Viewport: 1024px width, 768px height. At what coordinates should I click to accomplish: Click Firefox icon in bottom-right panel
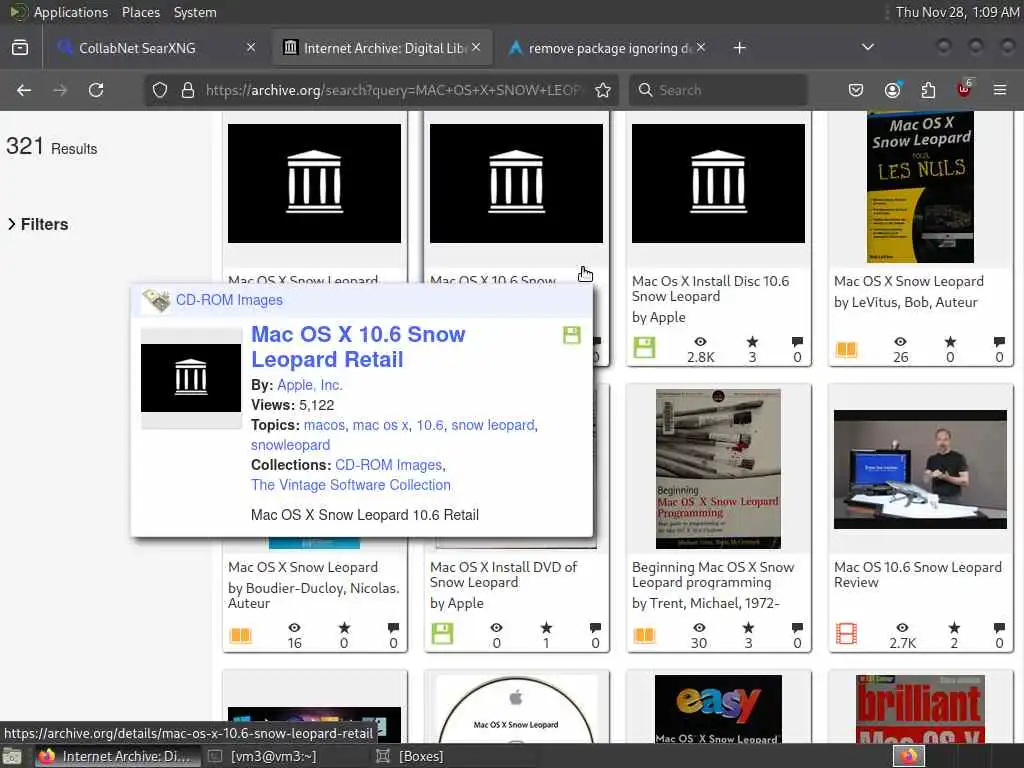click(908, 756)
